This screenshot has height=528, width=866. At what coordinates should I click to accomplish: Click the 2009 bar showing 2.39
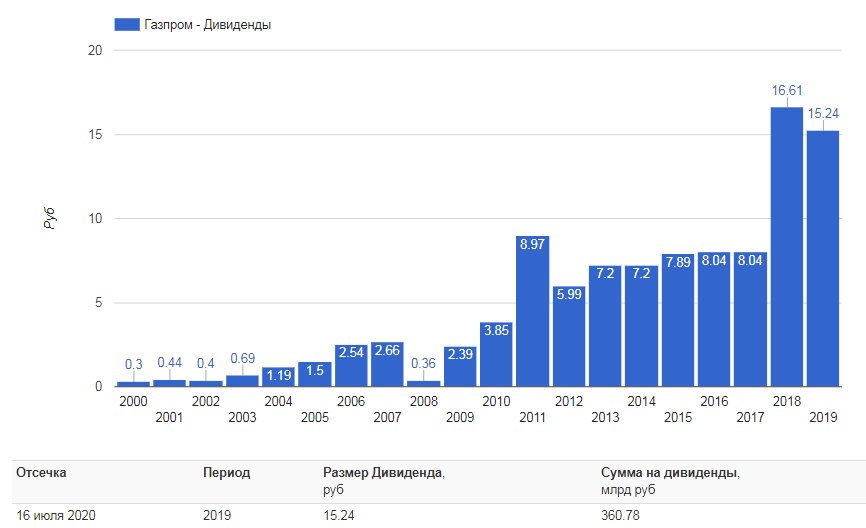460,367
